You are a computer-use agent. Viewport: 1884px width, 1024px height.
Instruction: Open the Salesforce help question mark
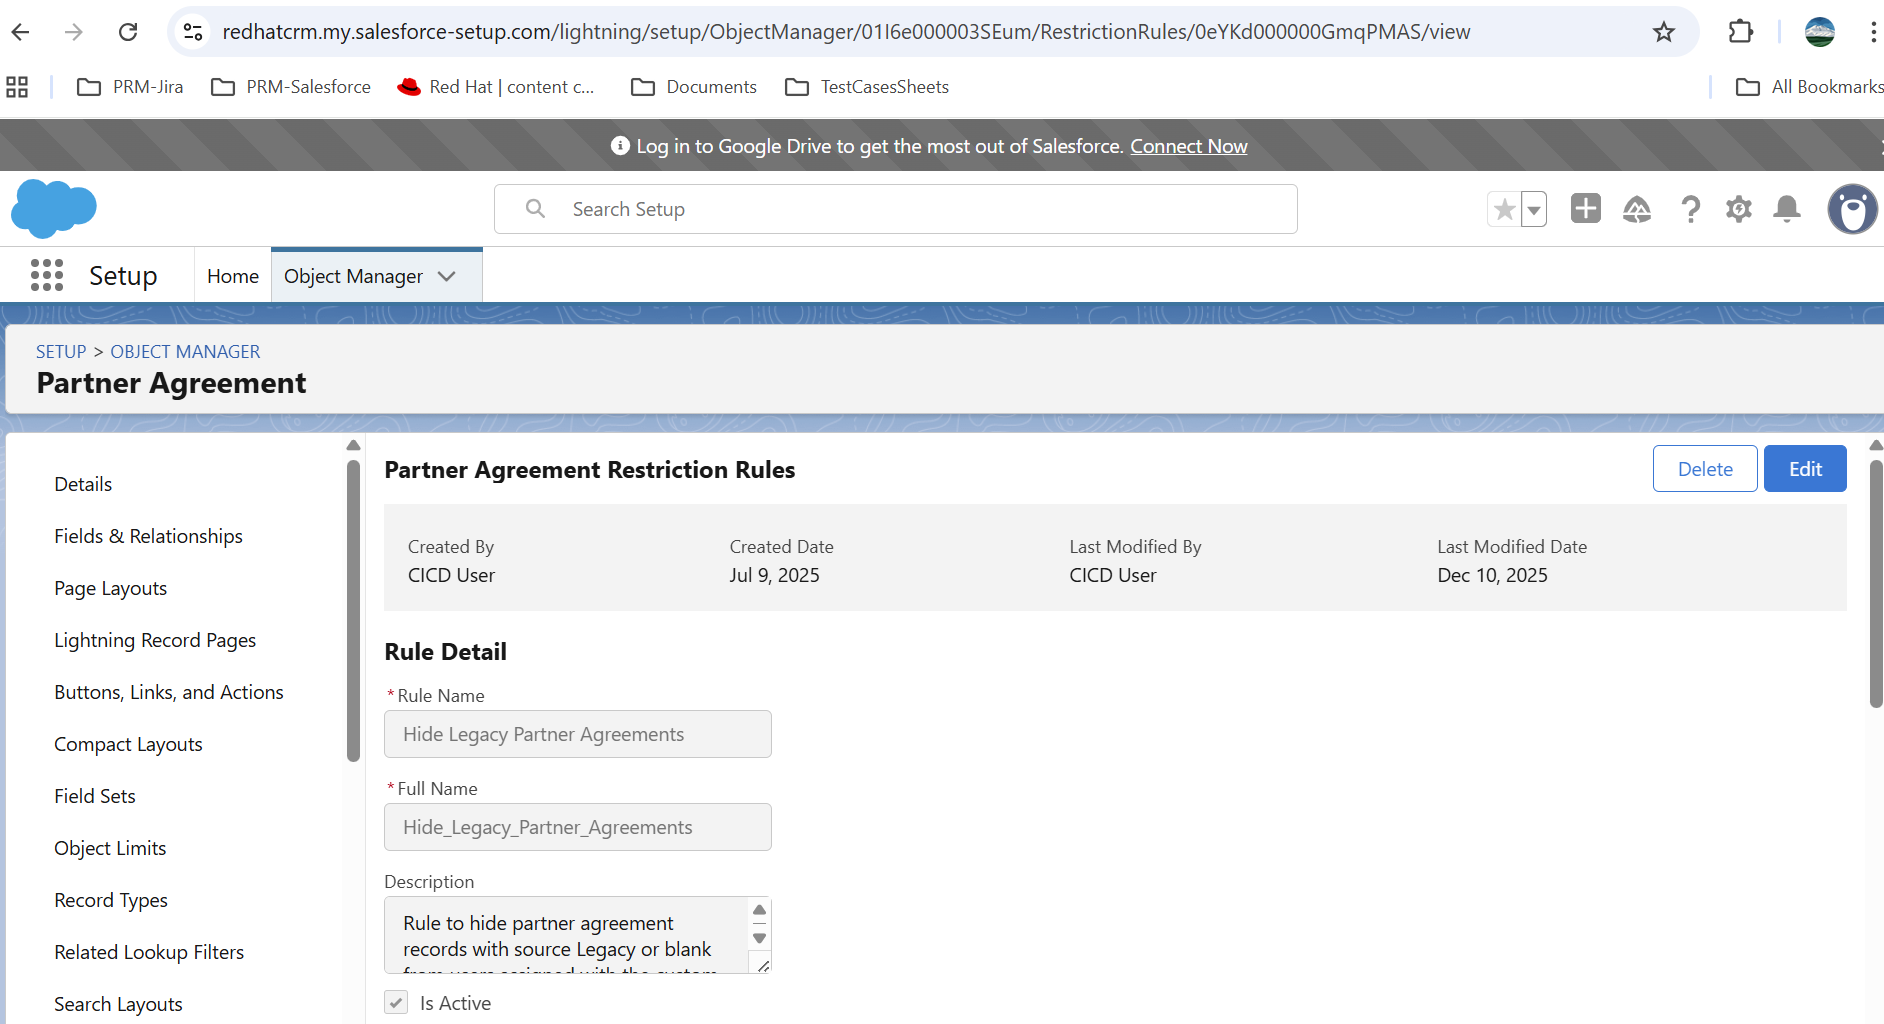tap(1690, 209)
